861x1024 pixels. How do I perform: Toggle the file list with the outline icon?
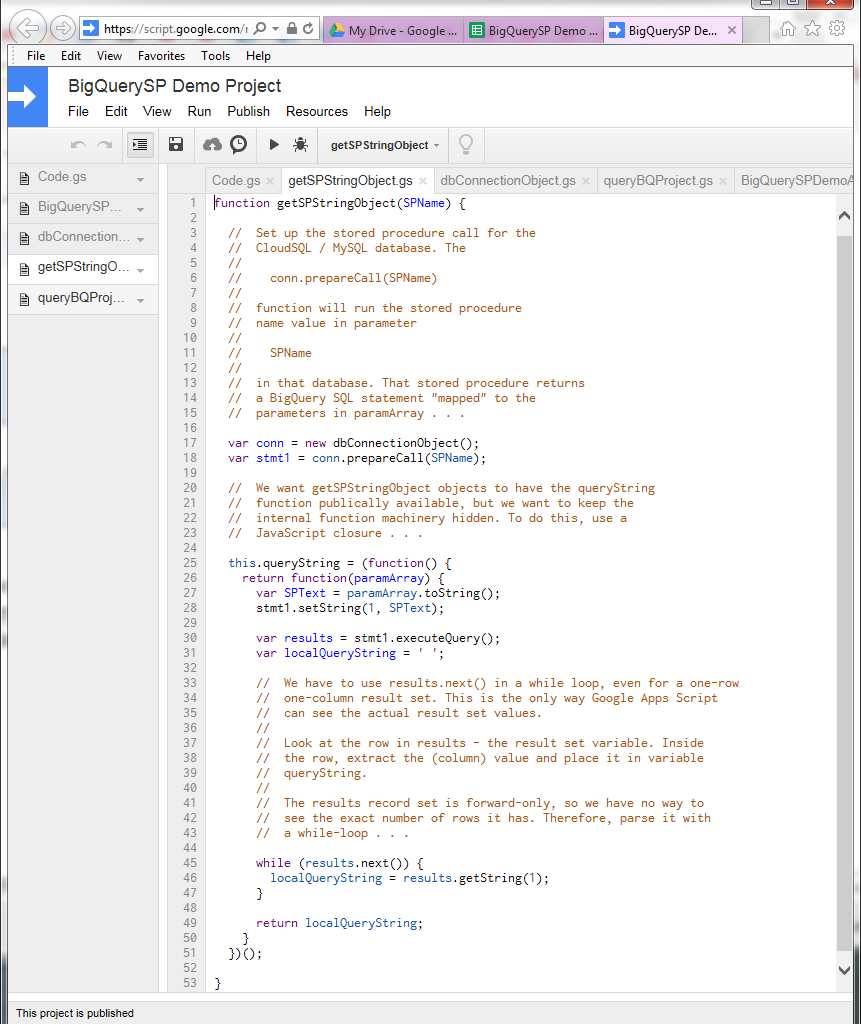[x=139, y=144]
